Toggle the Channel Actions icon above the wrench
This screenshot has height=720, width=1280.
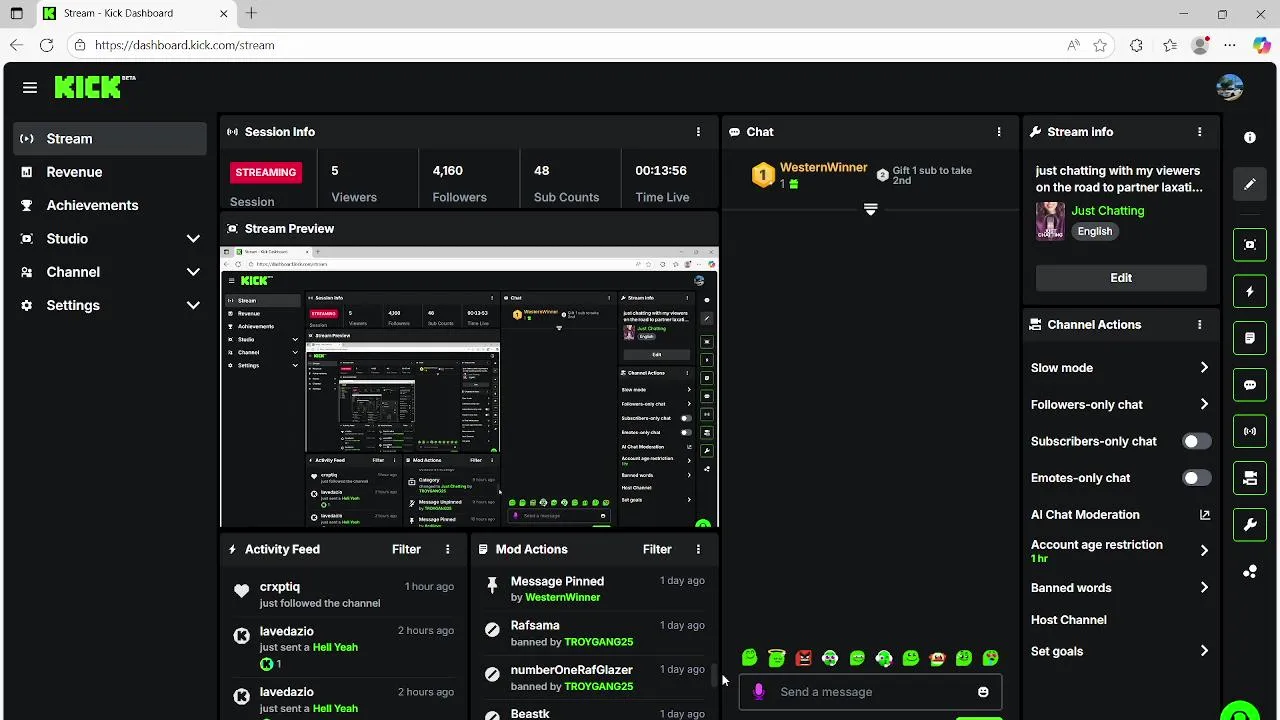tap(1250, 478)
